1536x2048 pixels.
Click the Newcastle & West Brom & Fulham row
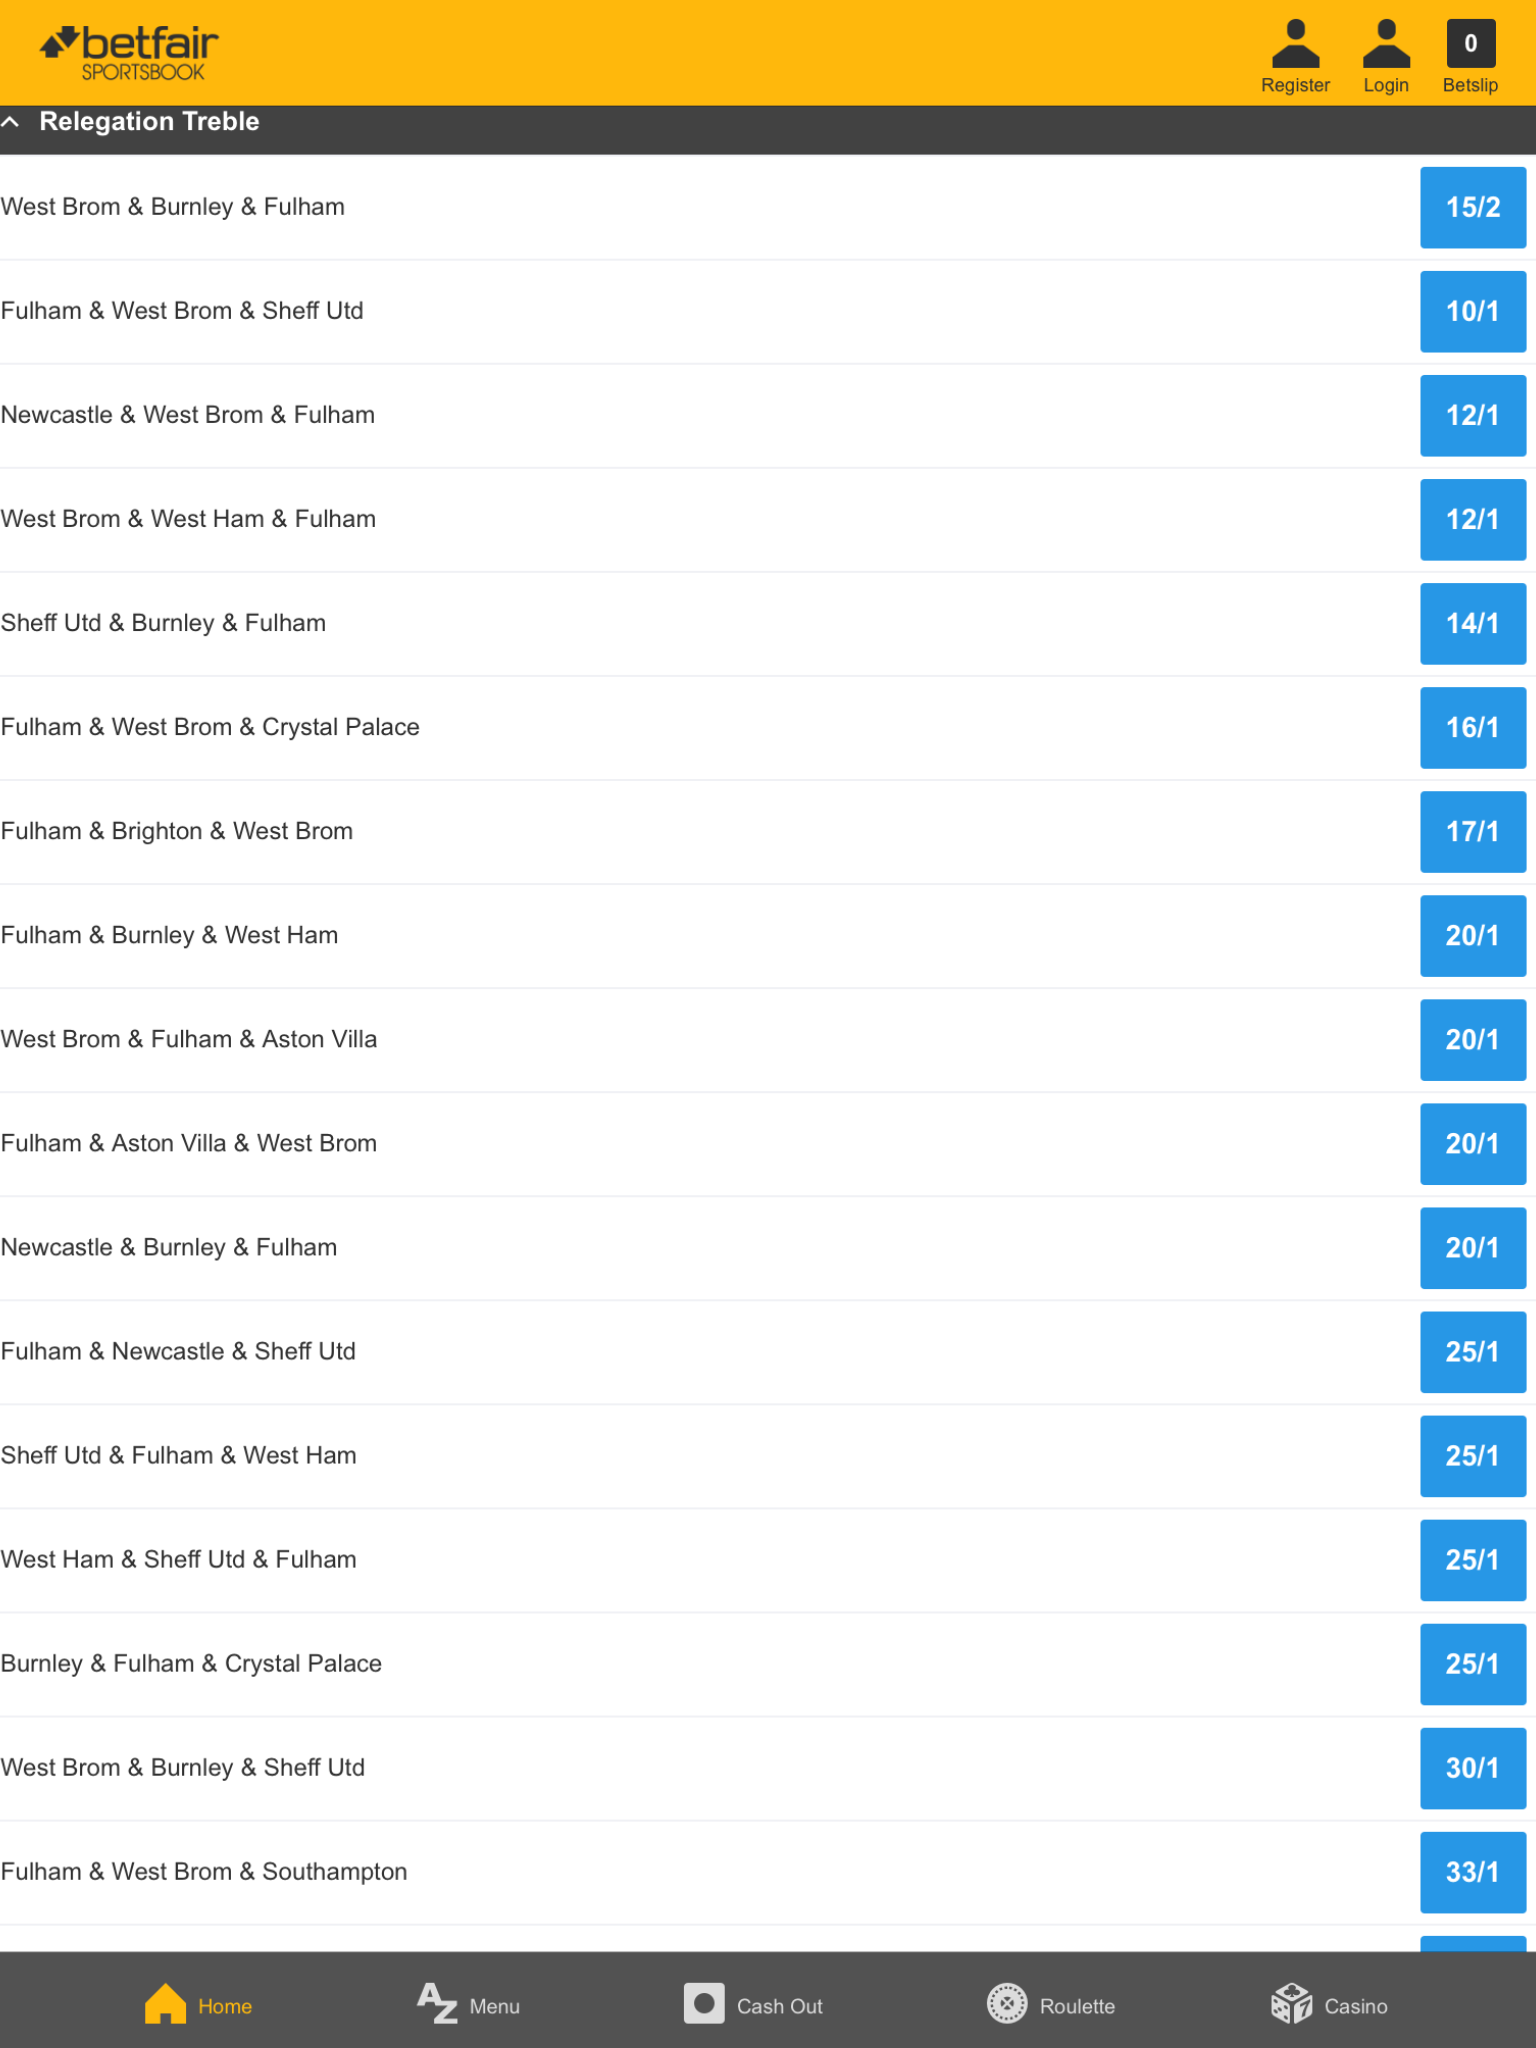tap(768, 415)
